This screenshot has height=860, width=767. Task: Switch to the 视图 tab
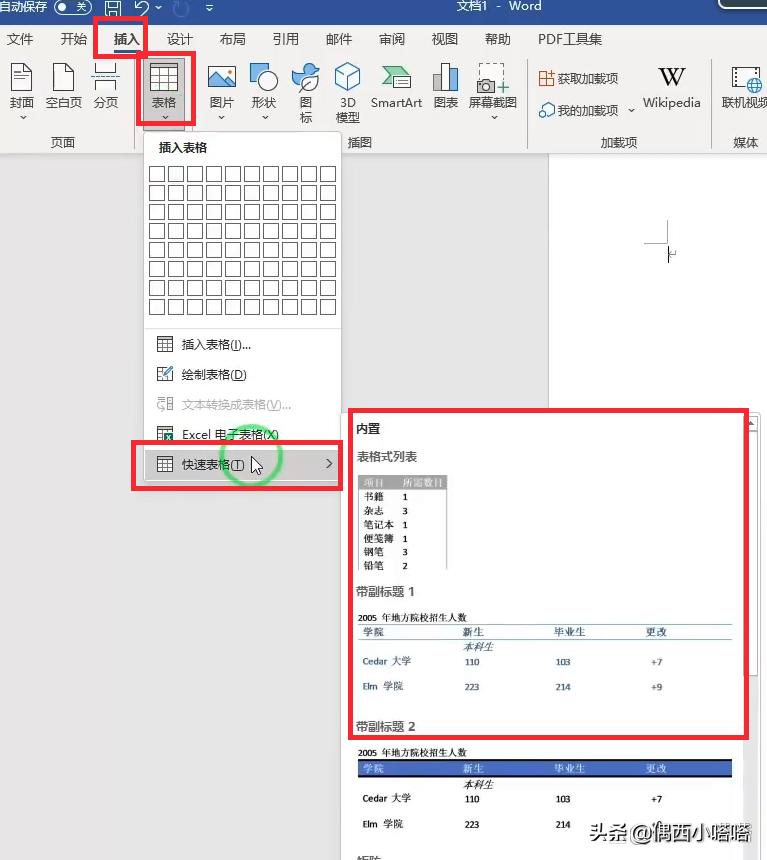pos(445,39)
